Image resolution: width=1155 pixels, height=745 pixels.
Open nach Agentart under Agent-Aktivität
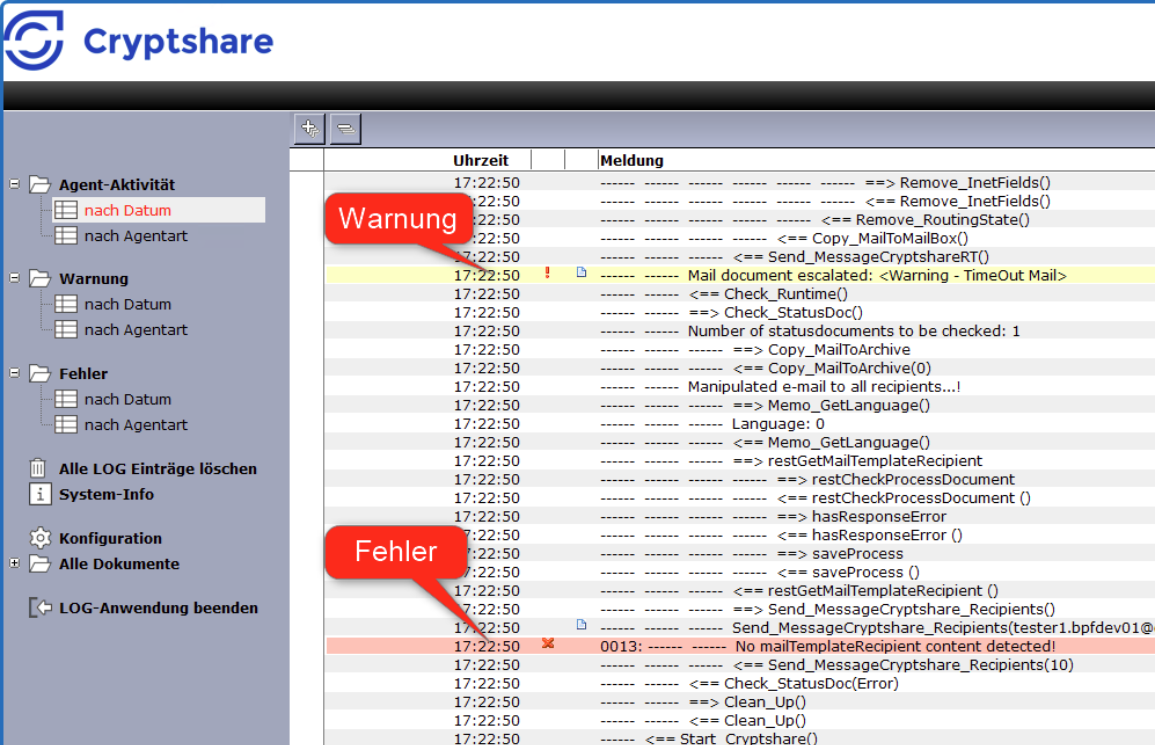click(136, 237)
